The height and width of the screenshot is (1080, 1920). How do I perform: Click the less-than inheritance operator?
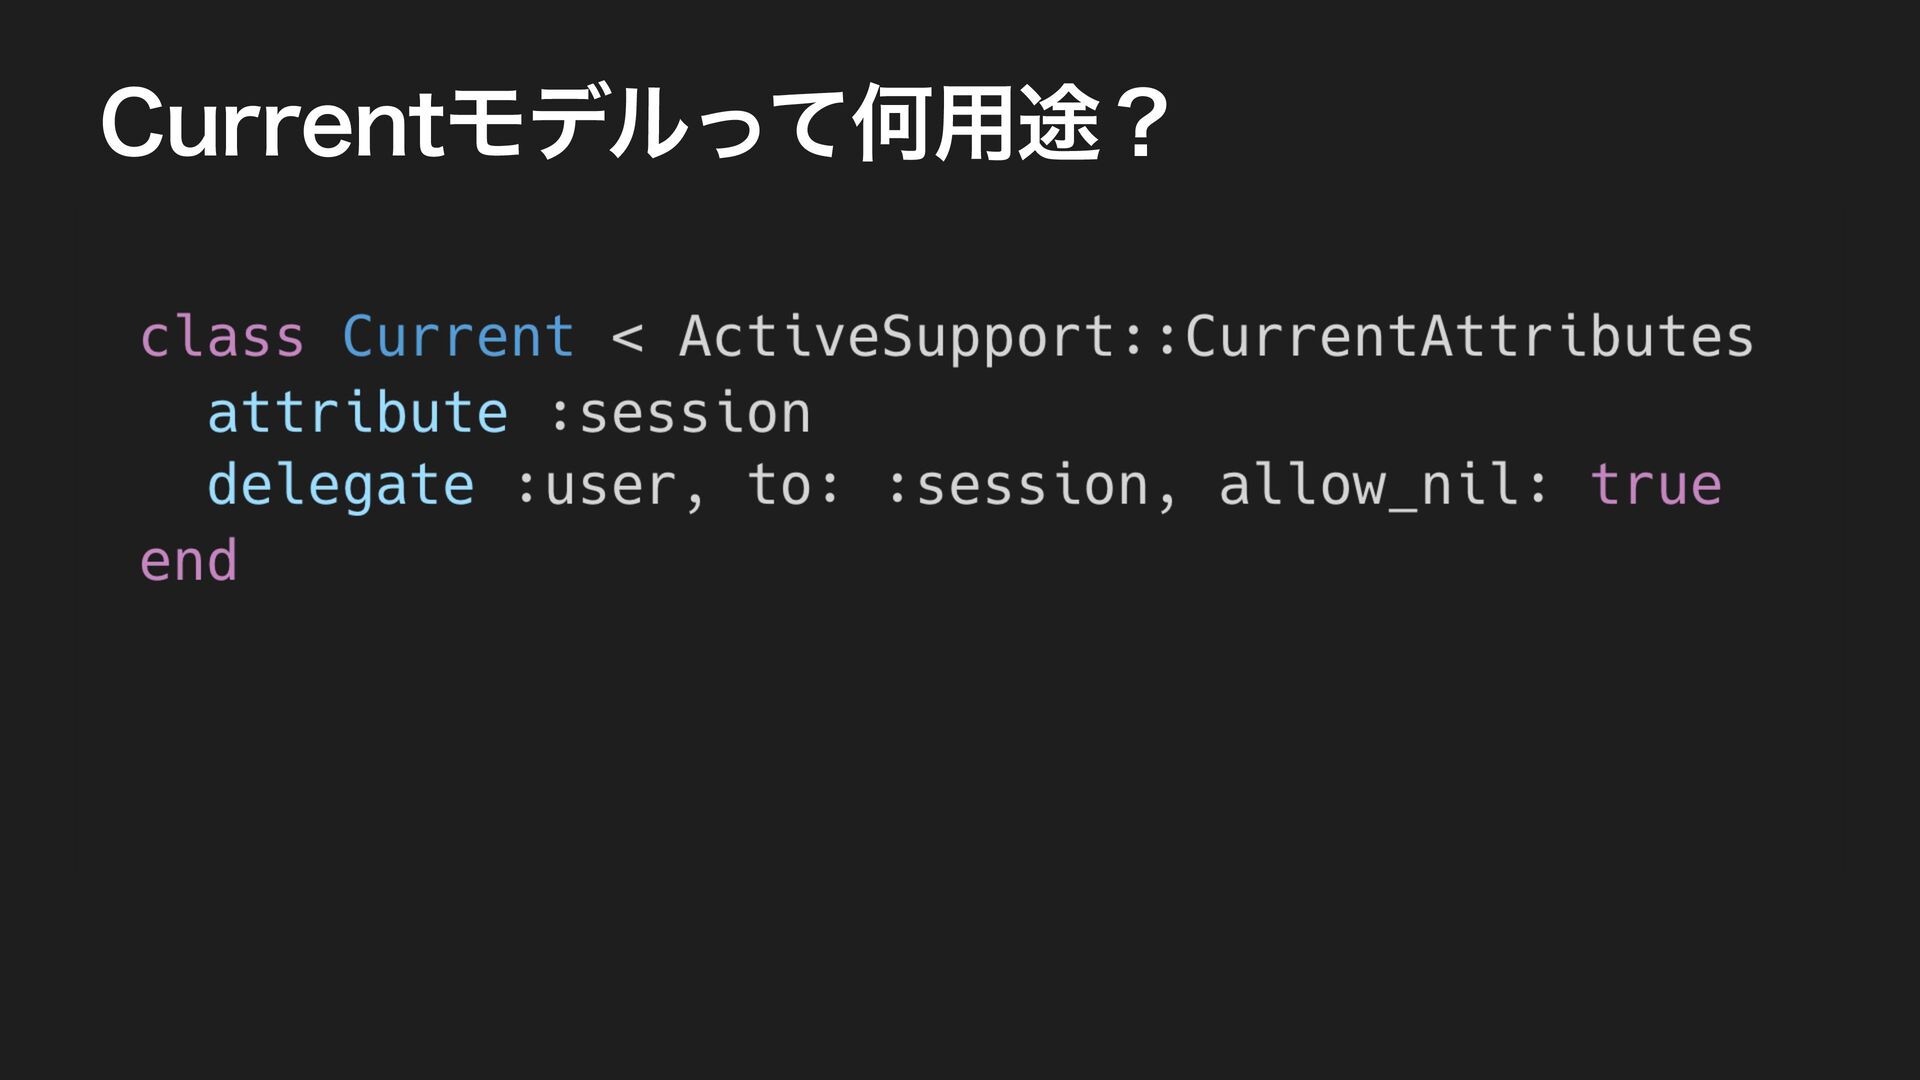(x=627, y=338)
